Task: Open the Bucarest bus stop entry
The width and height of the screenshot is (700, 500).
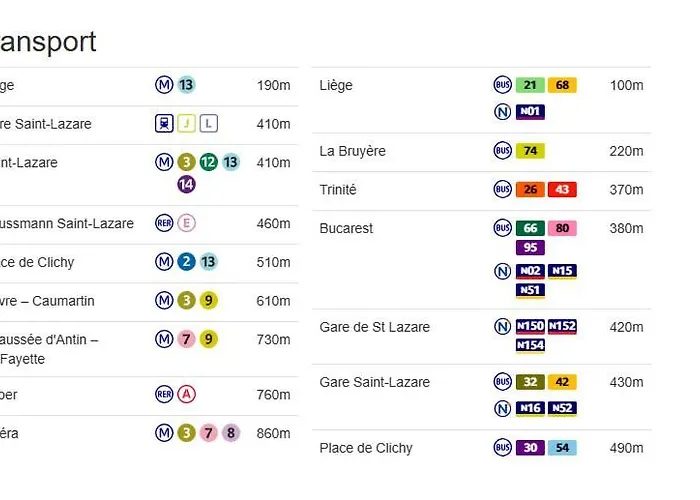Action: point(346,229)
